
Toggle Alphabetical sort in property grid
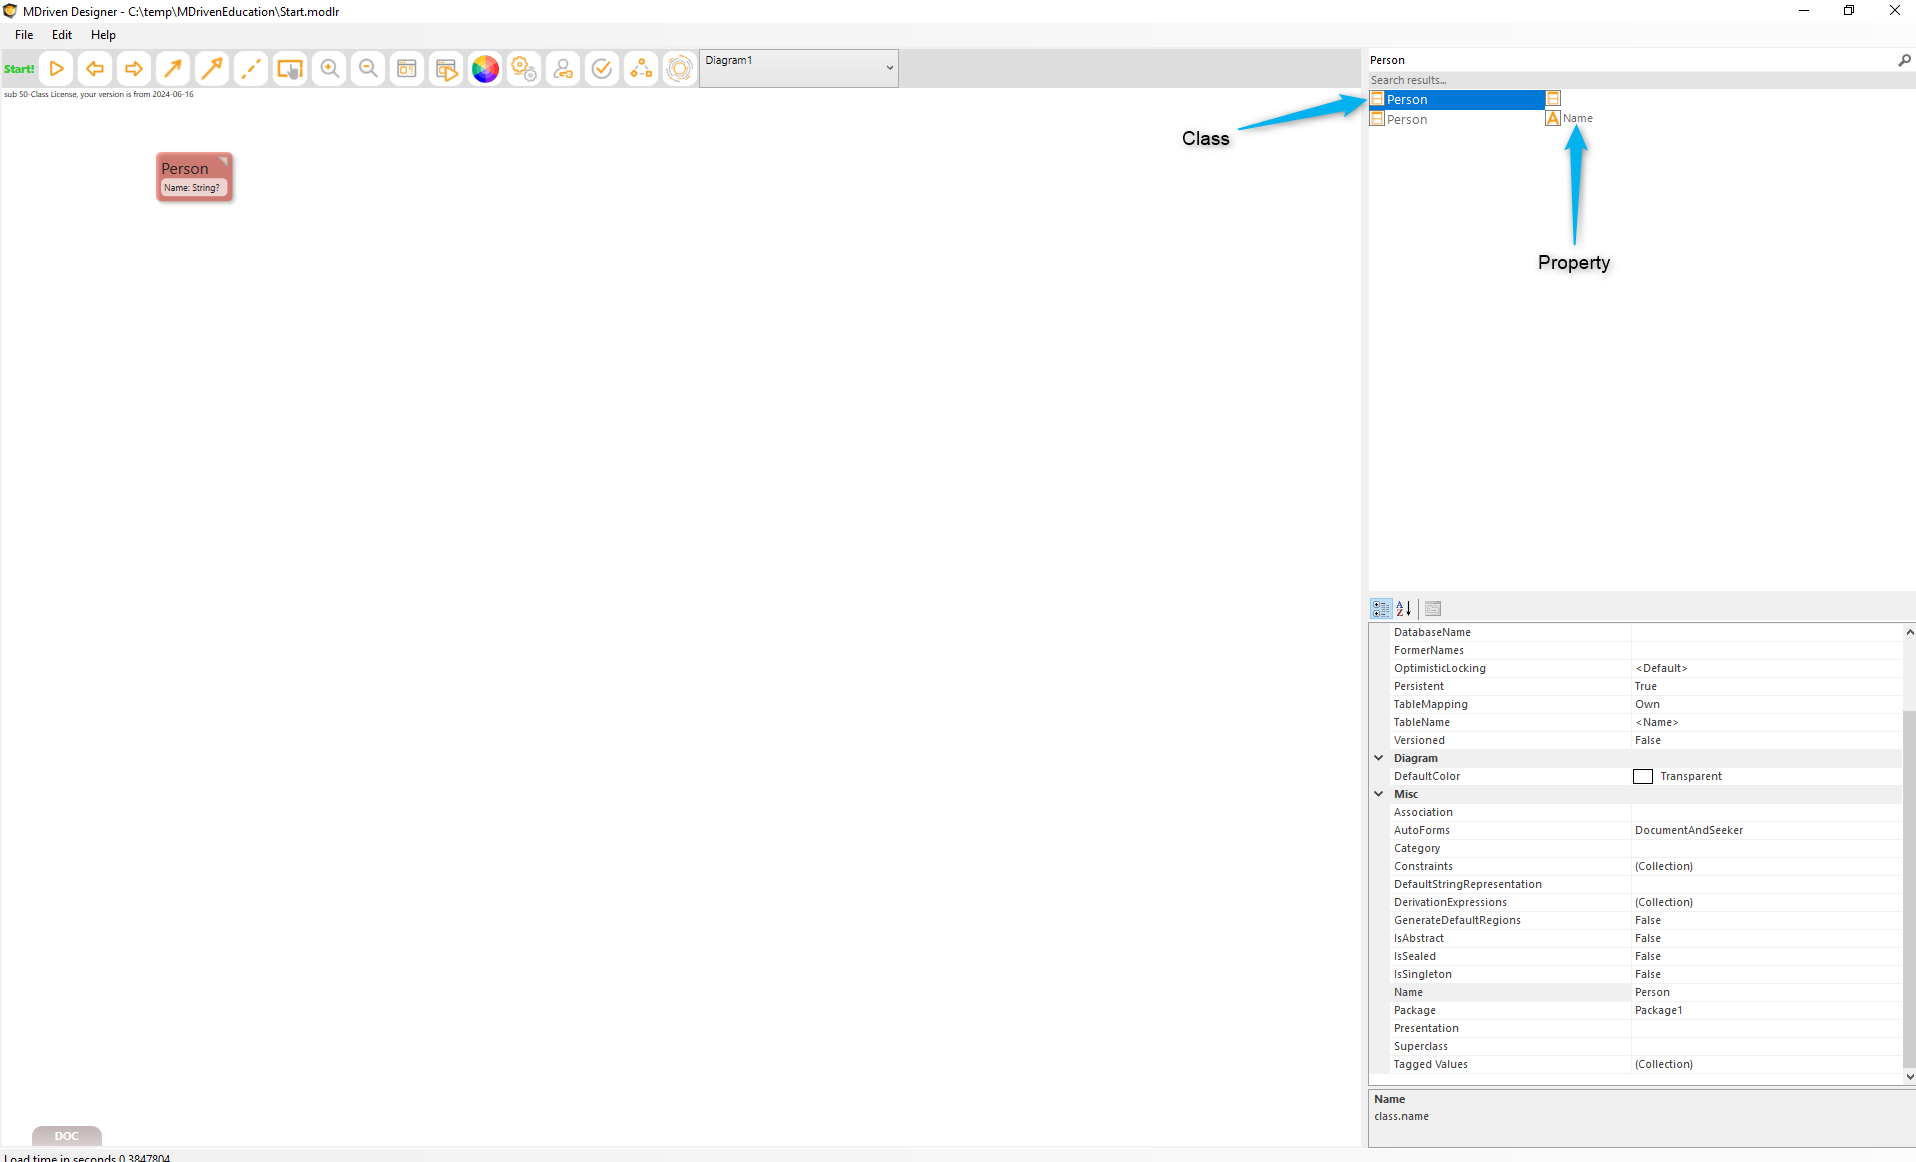tap(1404, 608)
